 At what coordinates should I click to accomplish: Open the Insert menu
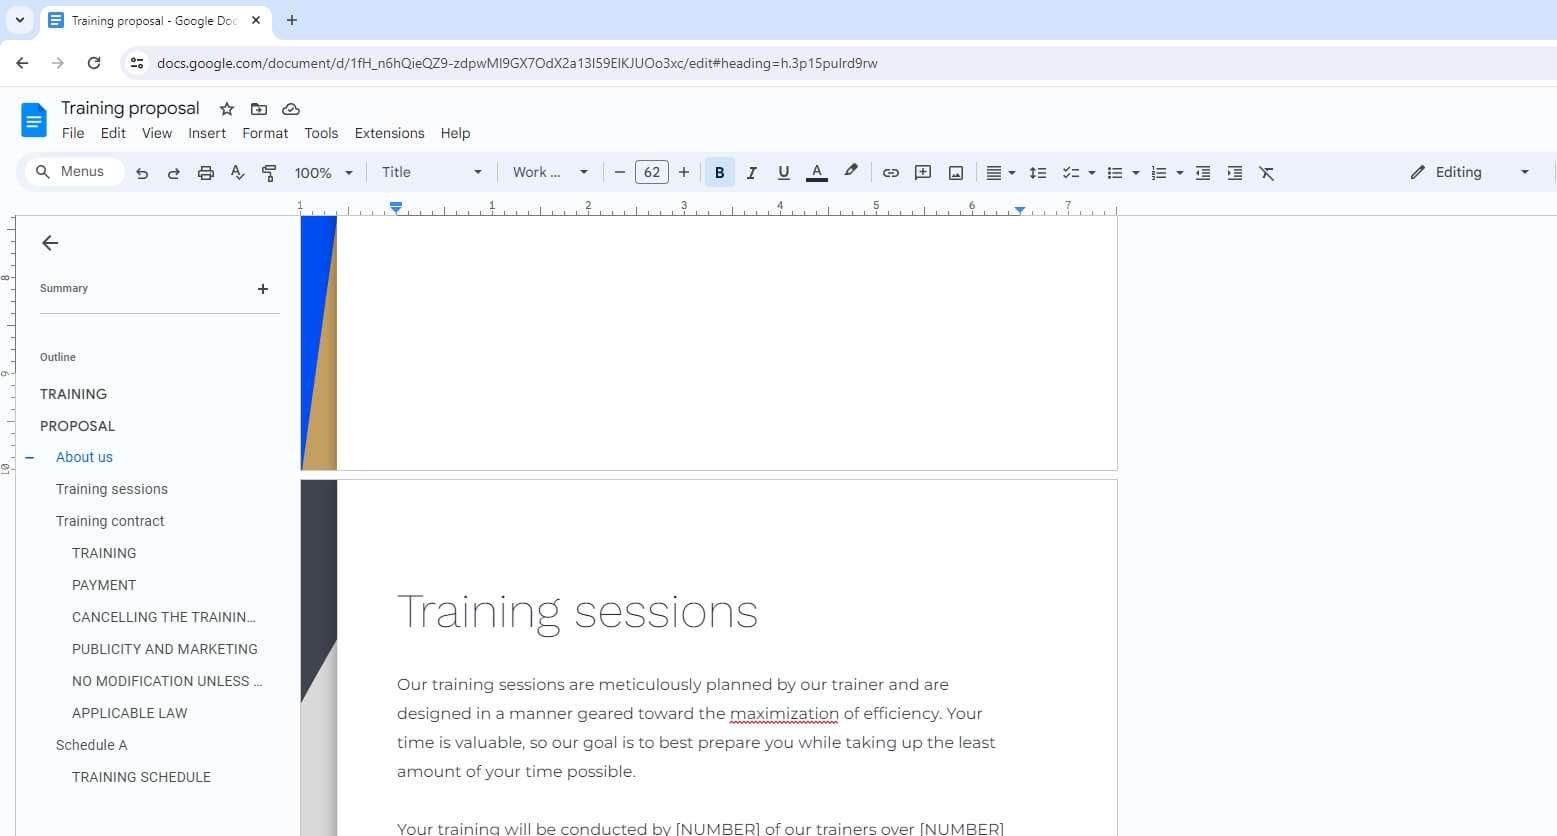coord(207,133)
